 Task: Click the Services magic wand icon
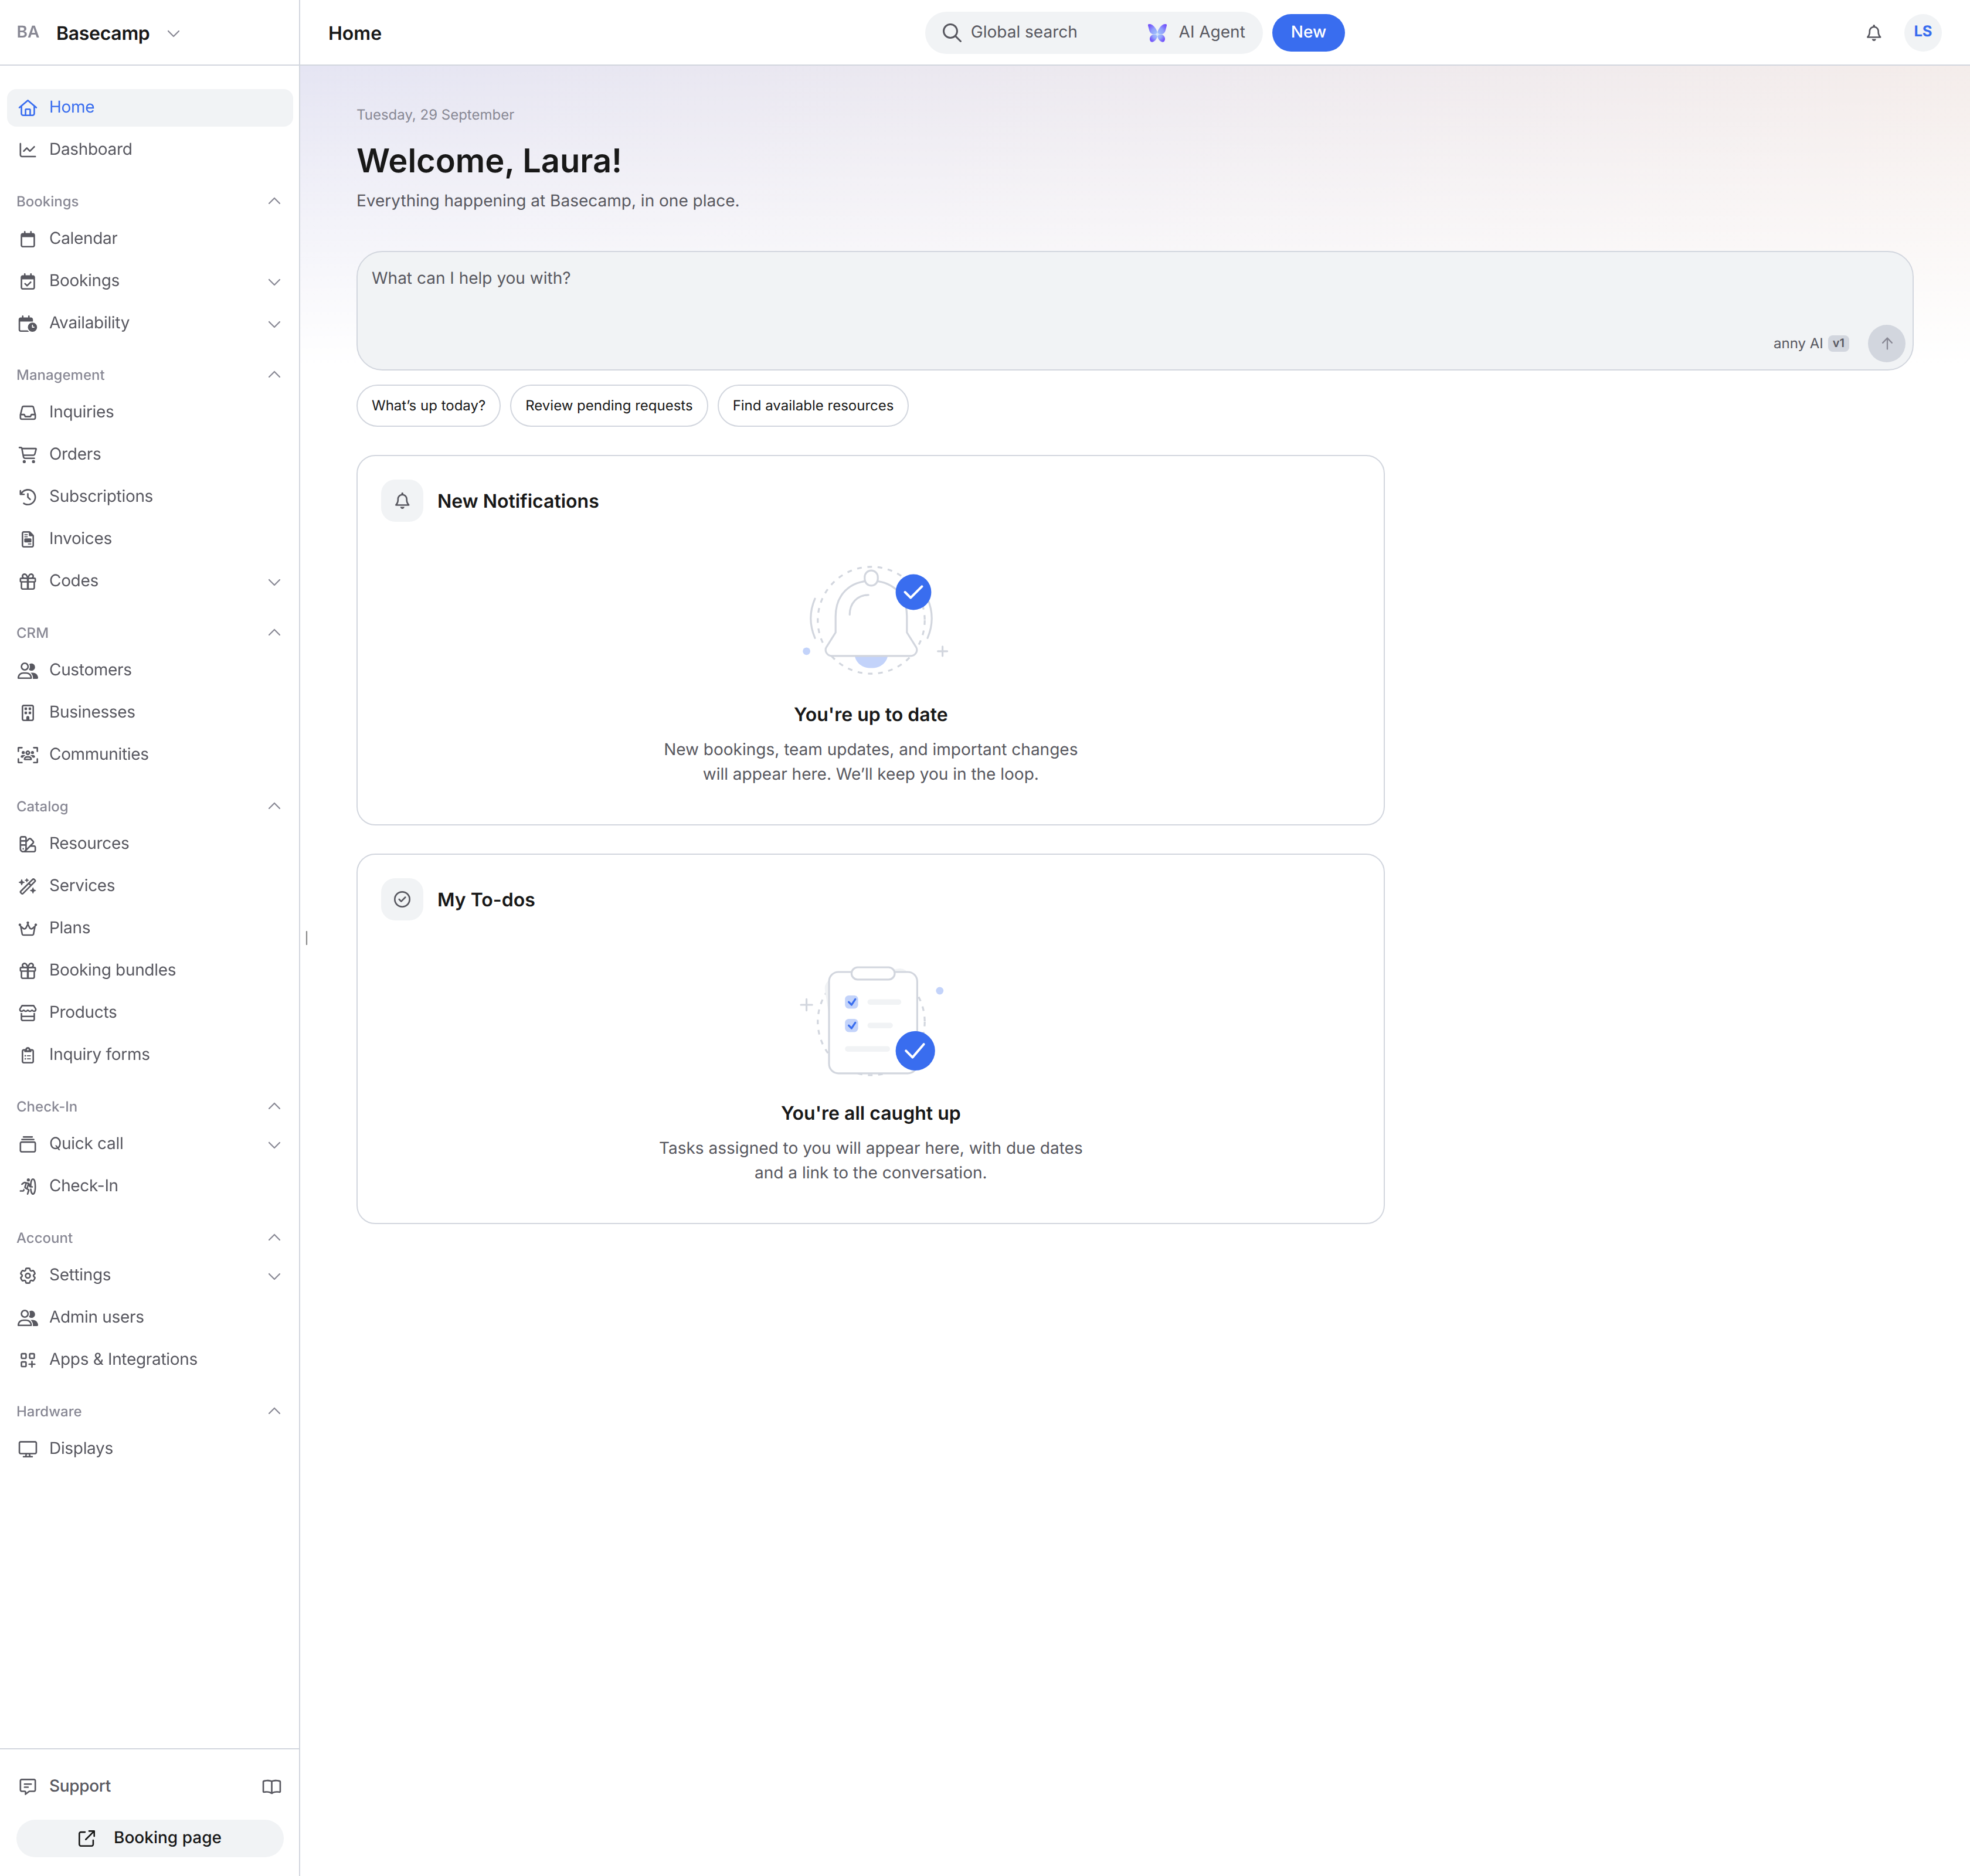[28, 886]
